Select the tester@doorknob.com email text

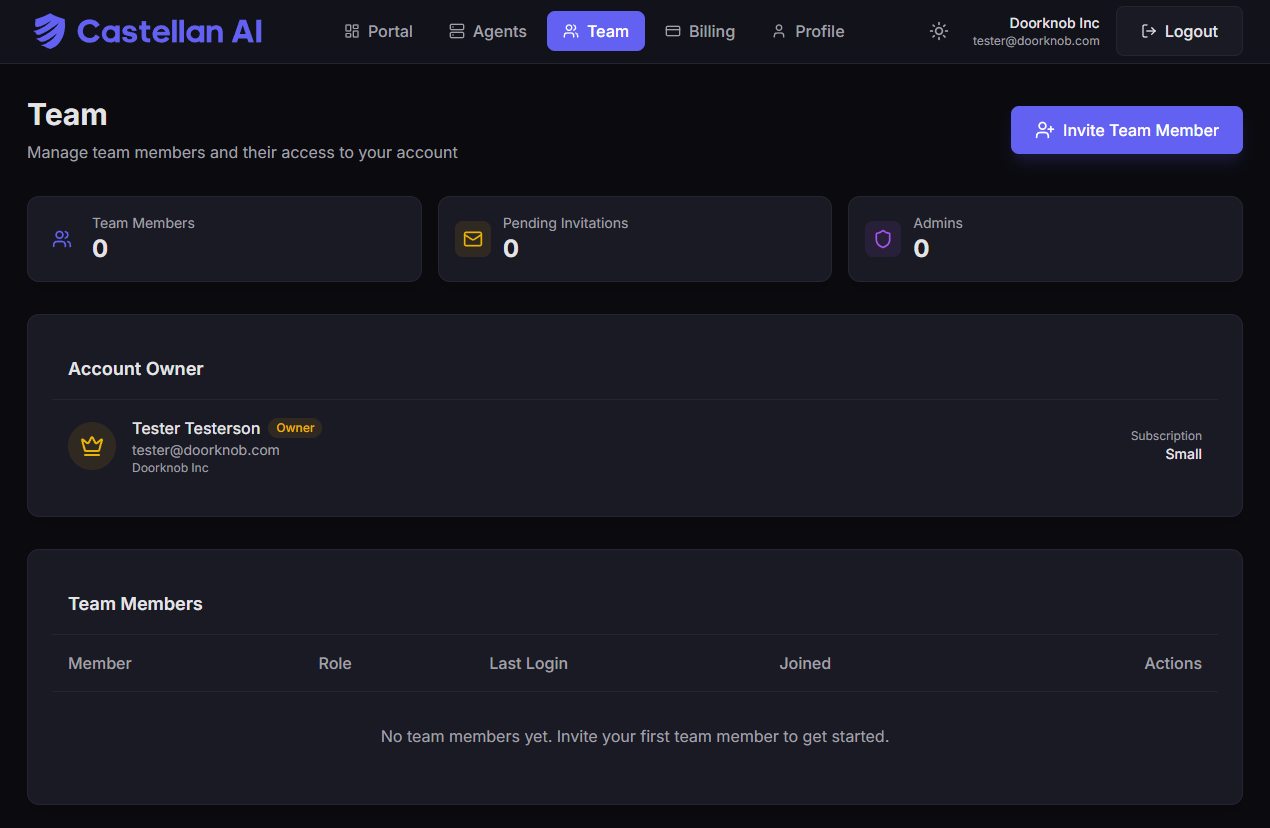coord(205,450)
